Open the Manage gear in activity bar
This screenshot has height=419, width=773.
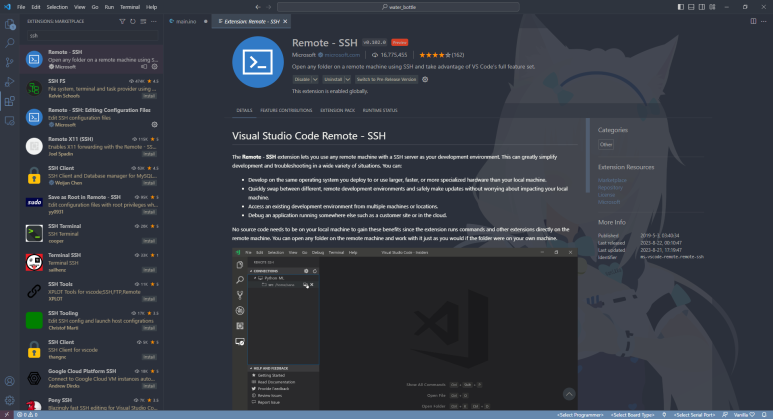9,400
